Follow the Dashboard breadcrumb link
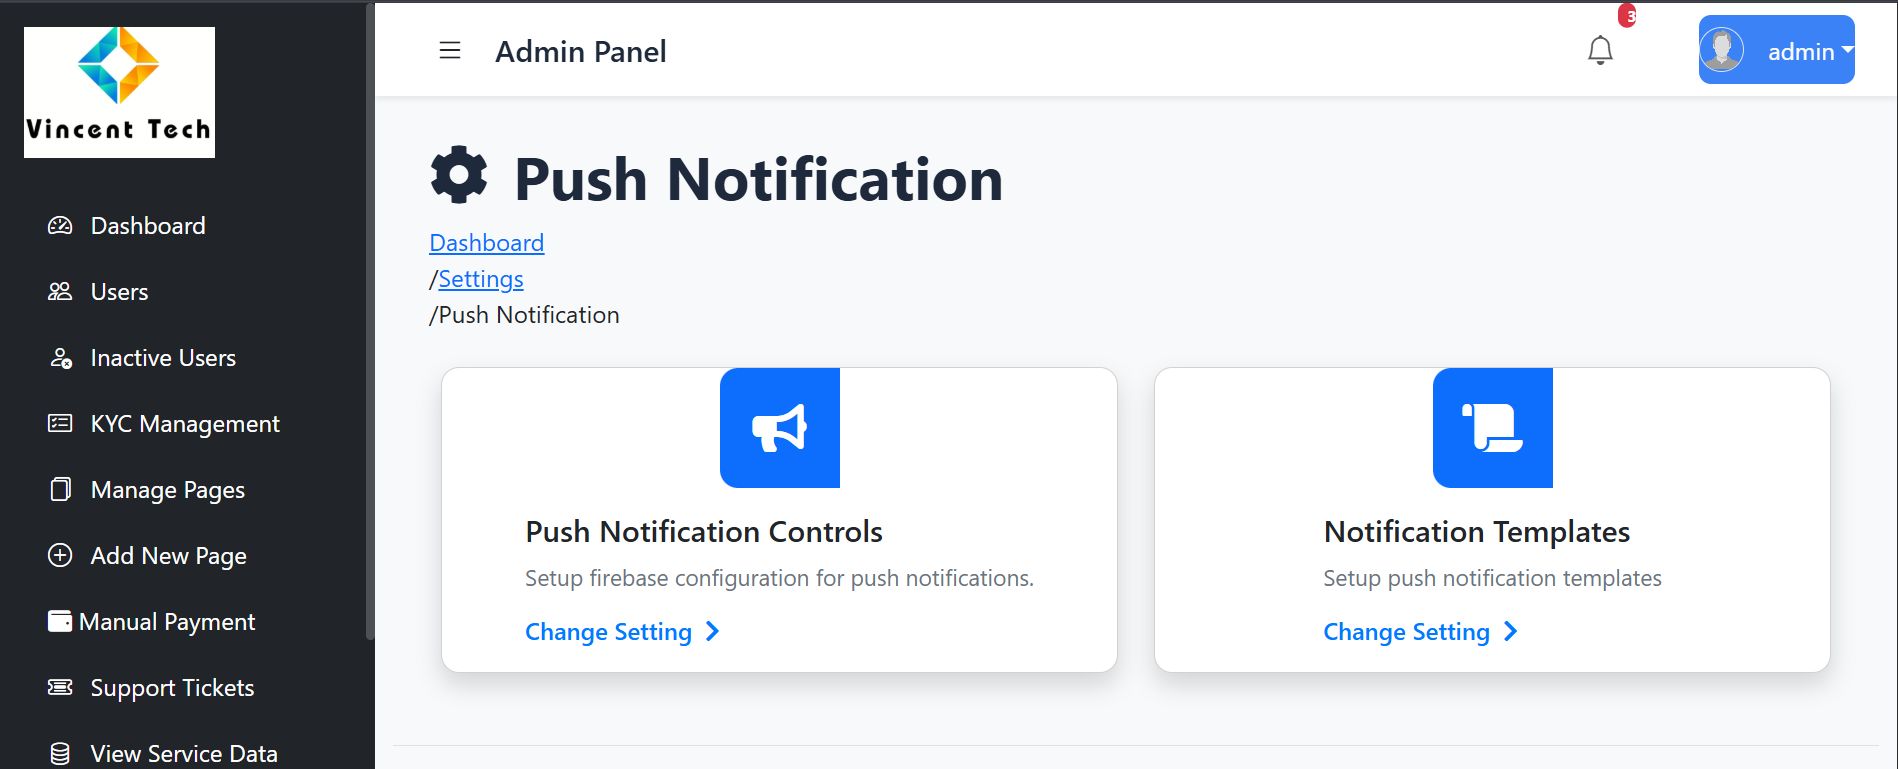This screenshot has width=1898, height=769. tap(486, 243)
